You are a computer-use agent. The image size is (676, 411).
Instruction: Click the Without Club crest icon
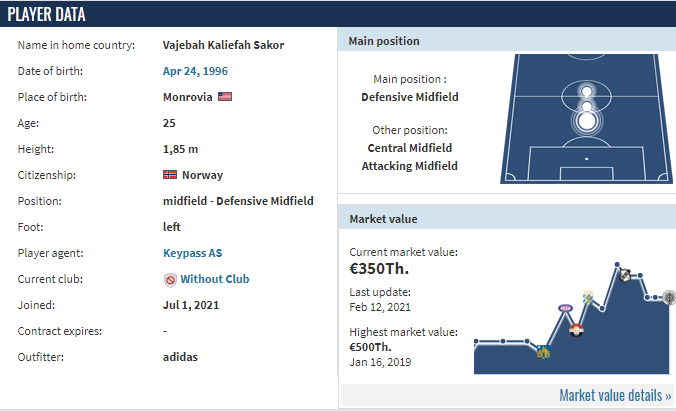click(x=170, y=280)
